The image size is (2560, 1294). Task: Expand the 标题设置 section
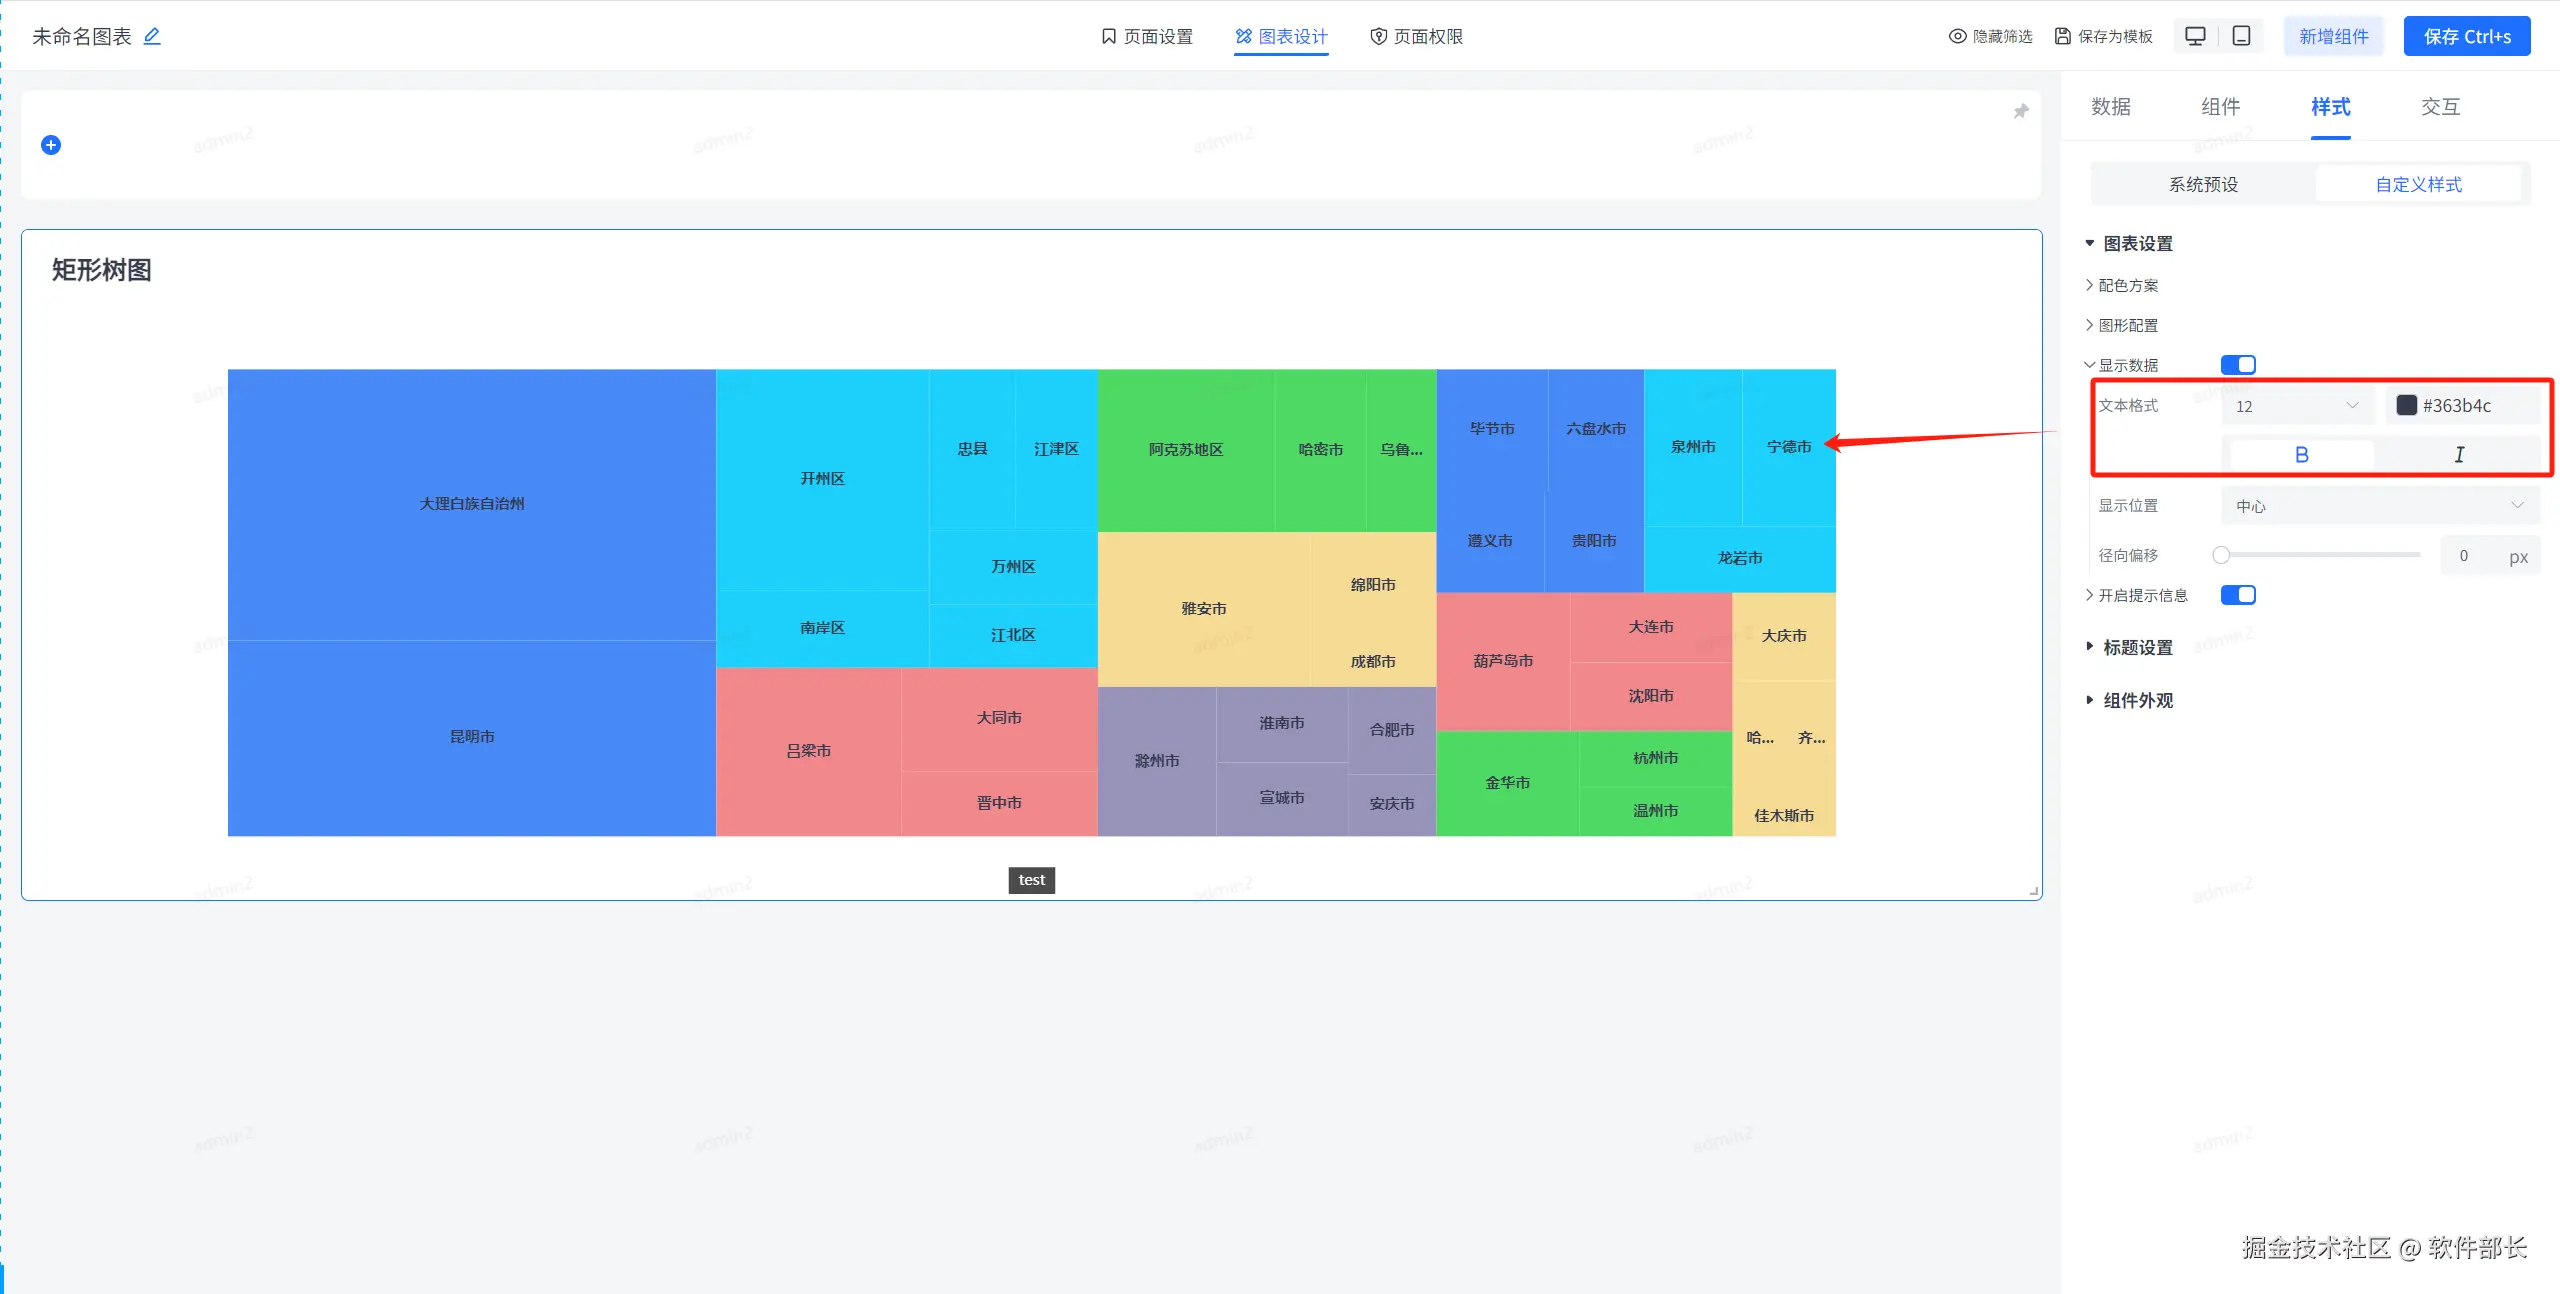2137,647
